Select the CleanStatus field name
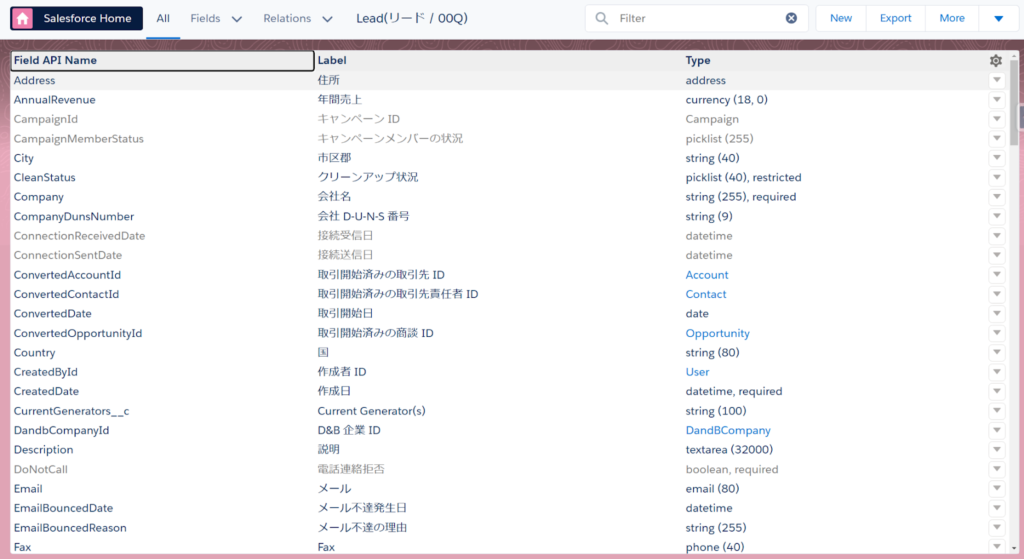The width and height of the screenshot is (1024, 559). 44,178
